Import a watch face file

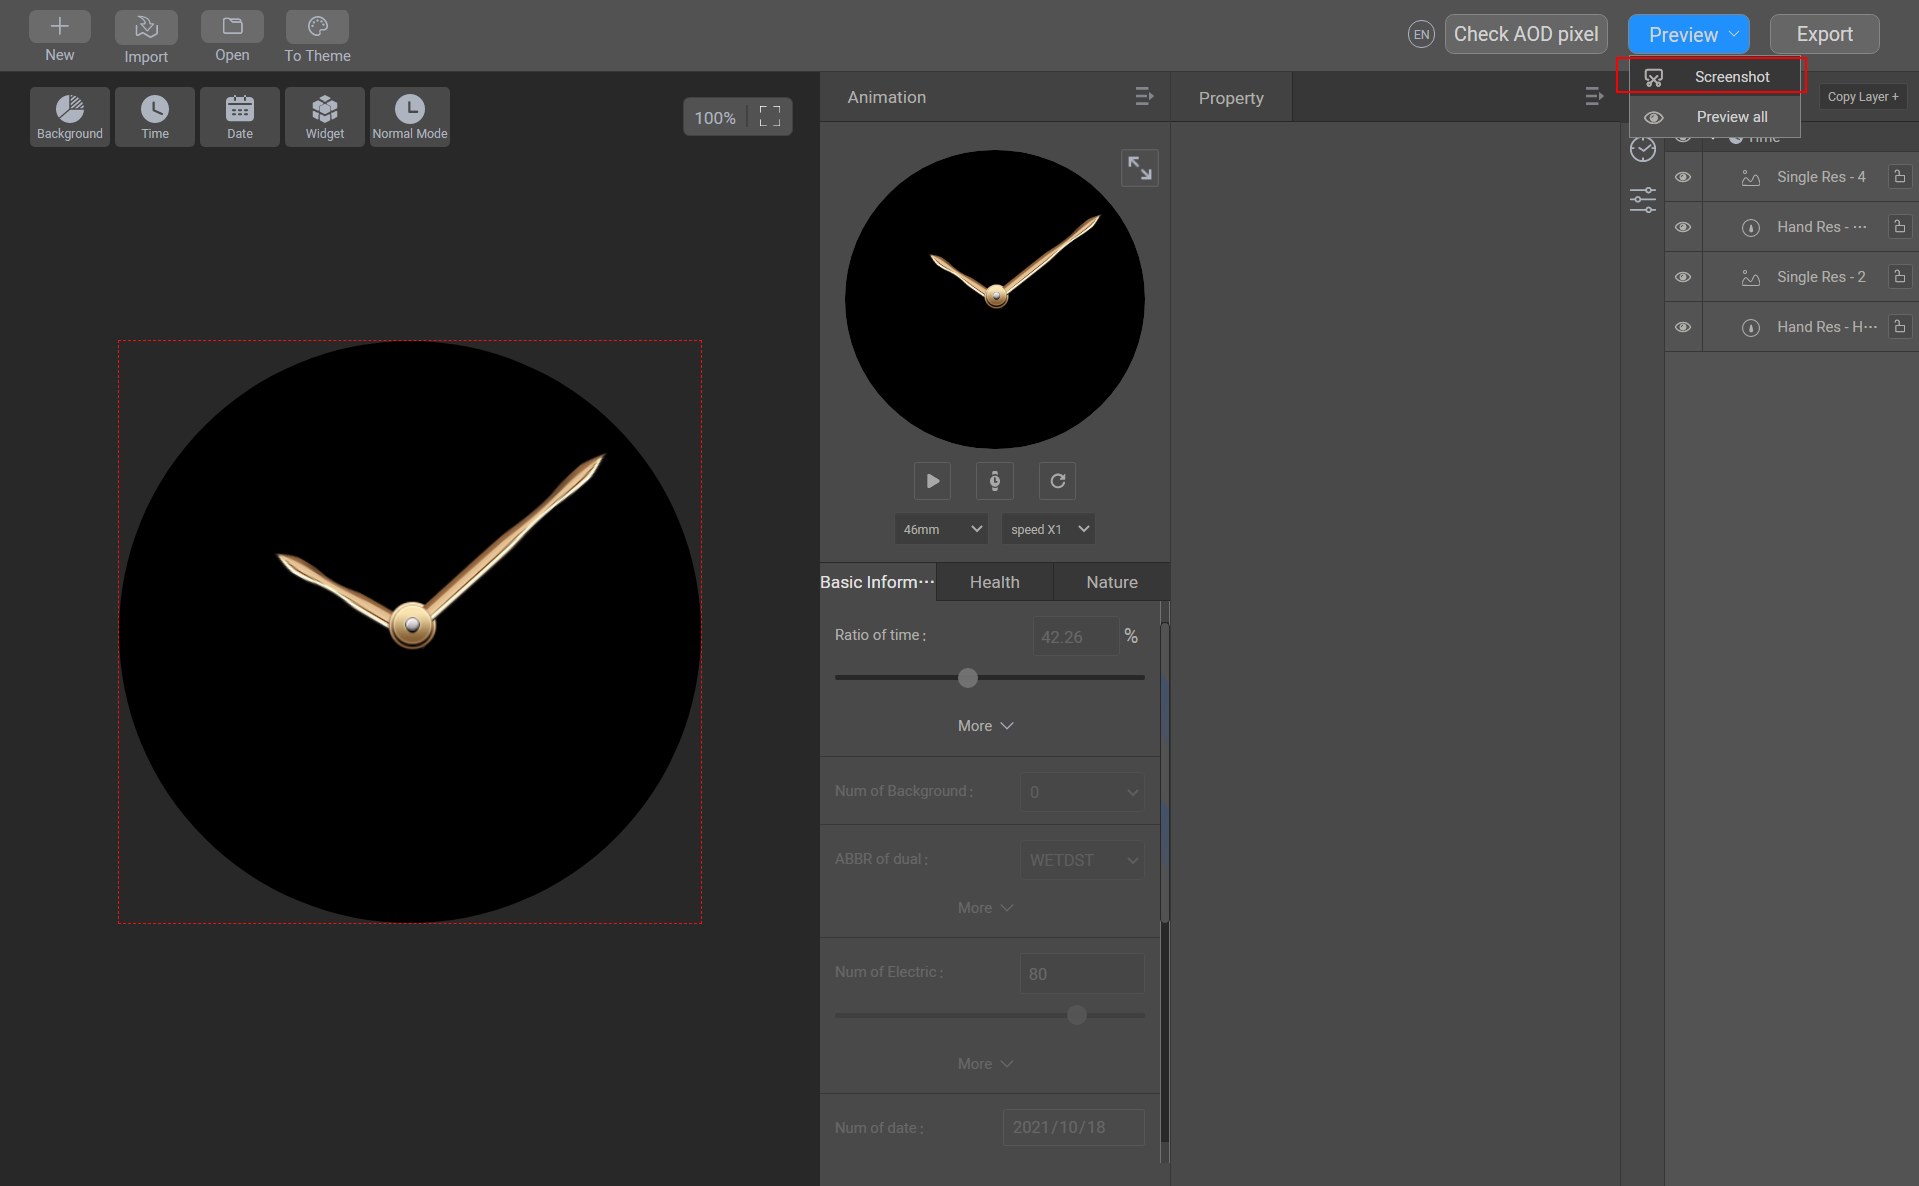(x=146, y=36)
